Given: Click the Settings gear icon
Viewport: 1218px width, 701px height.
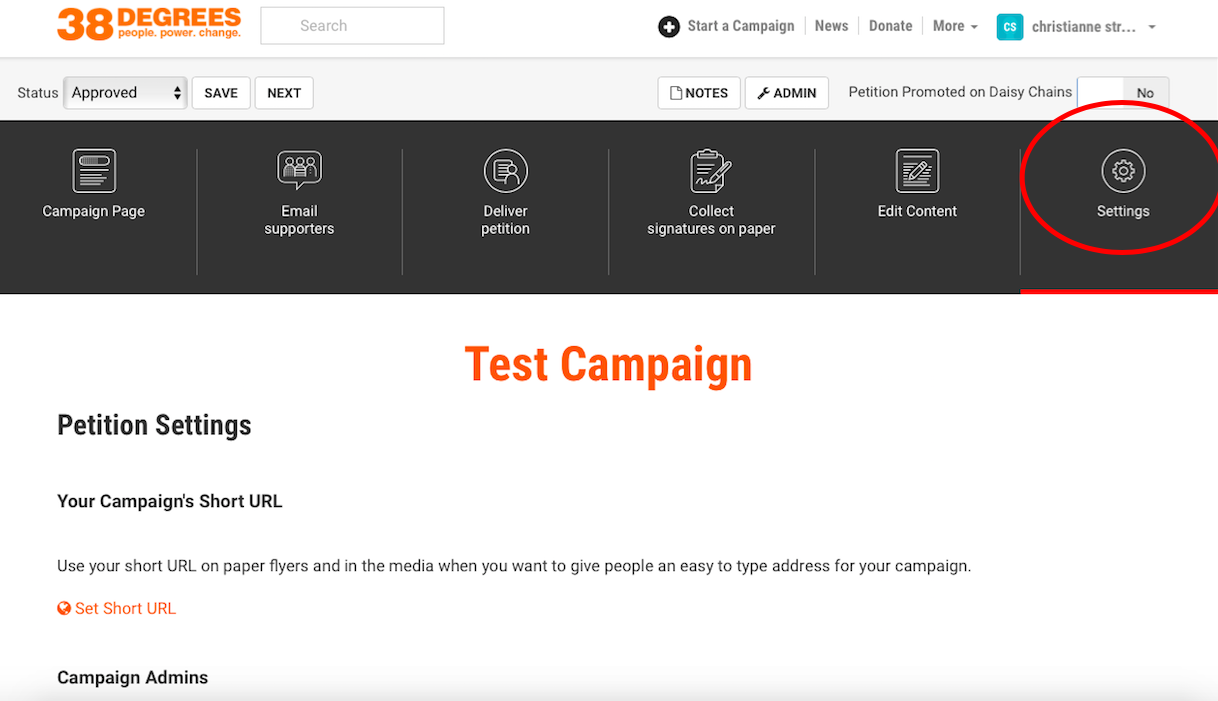Looking at the screenshot, I should pos(1123,171).
